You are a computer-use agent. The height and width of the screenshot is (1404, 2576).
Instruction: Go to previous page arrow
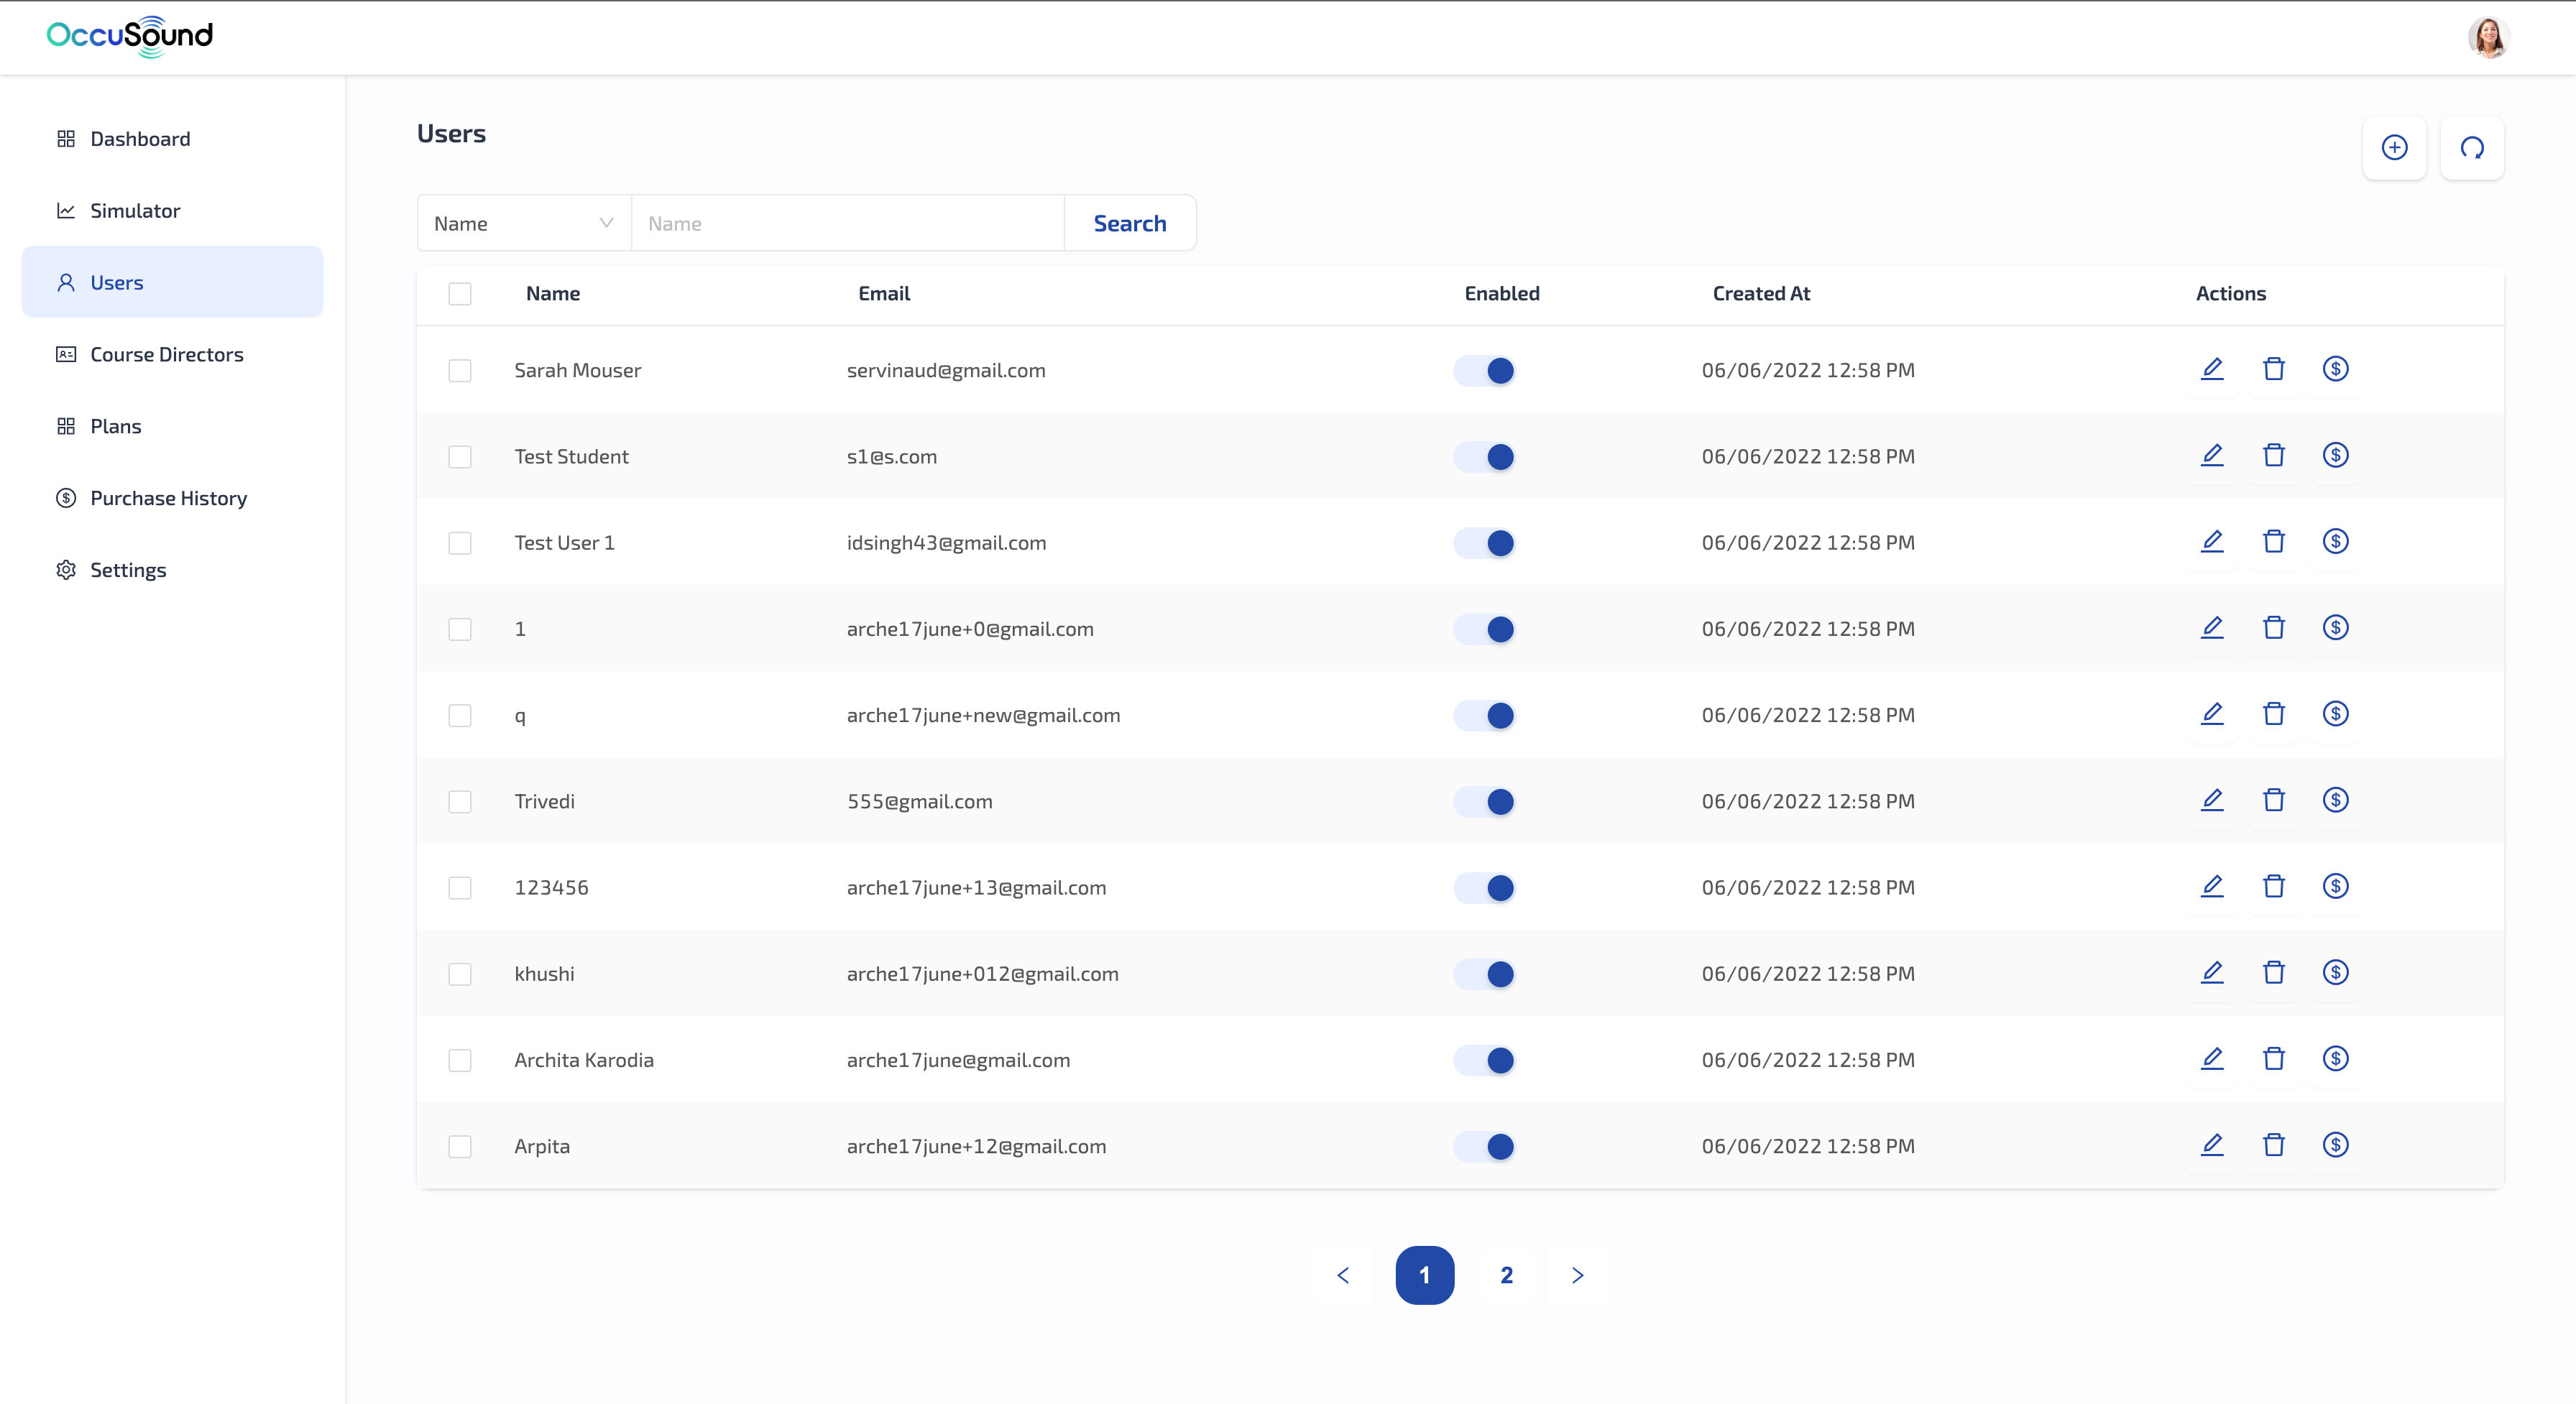(x=1343, y=1275)
